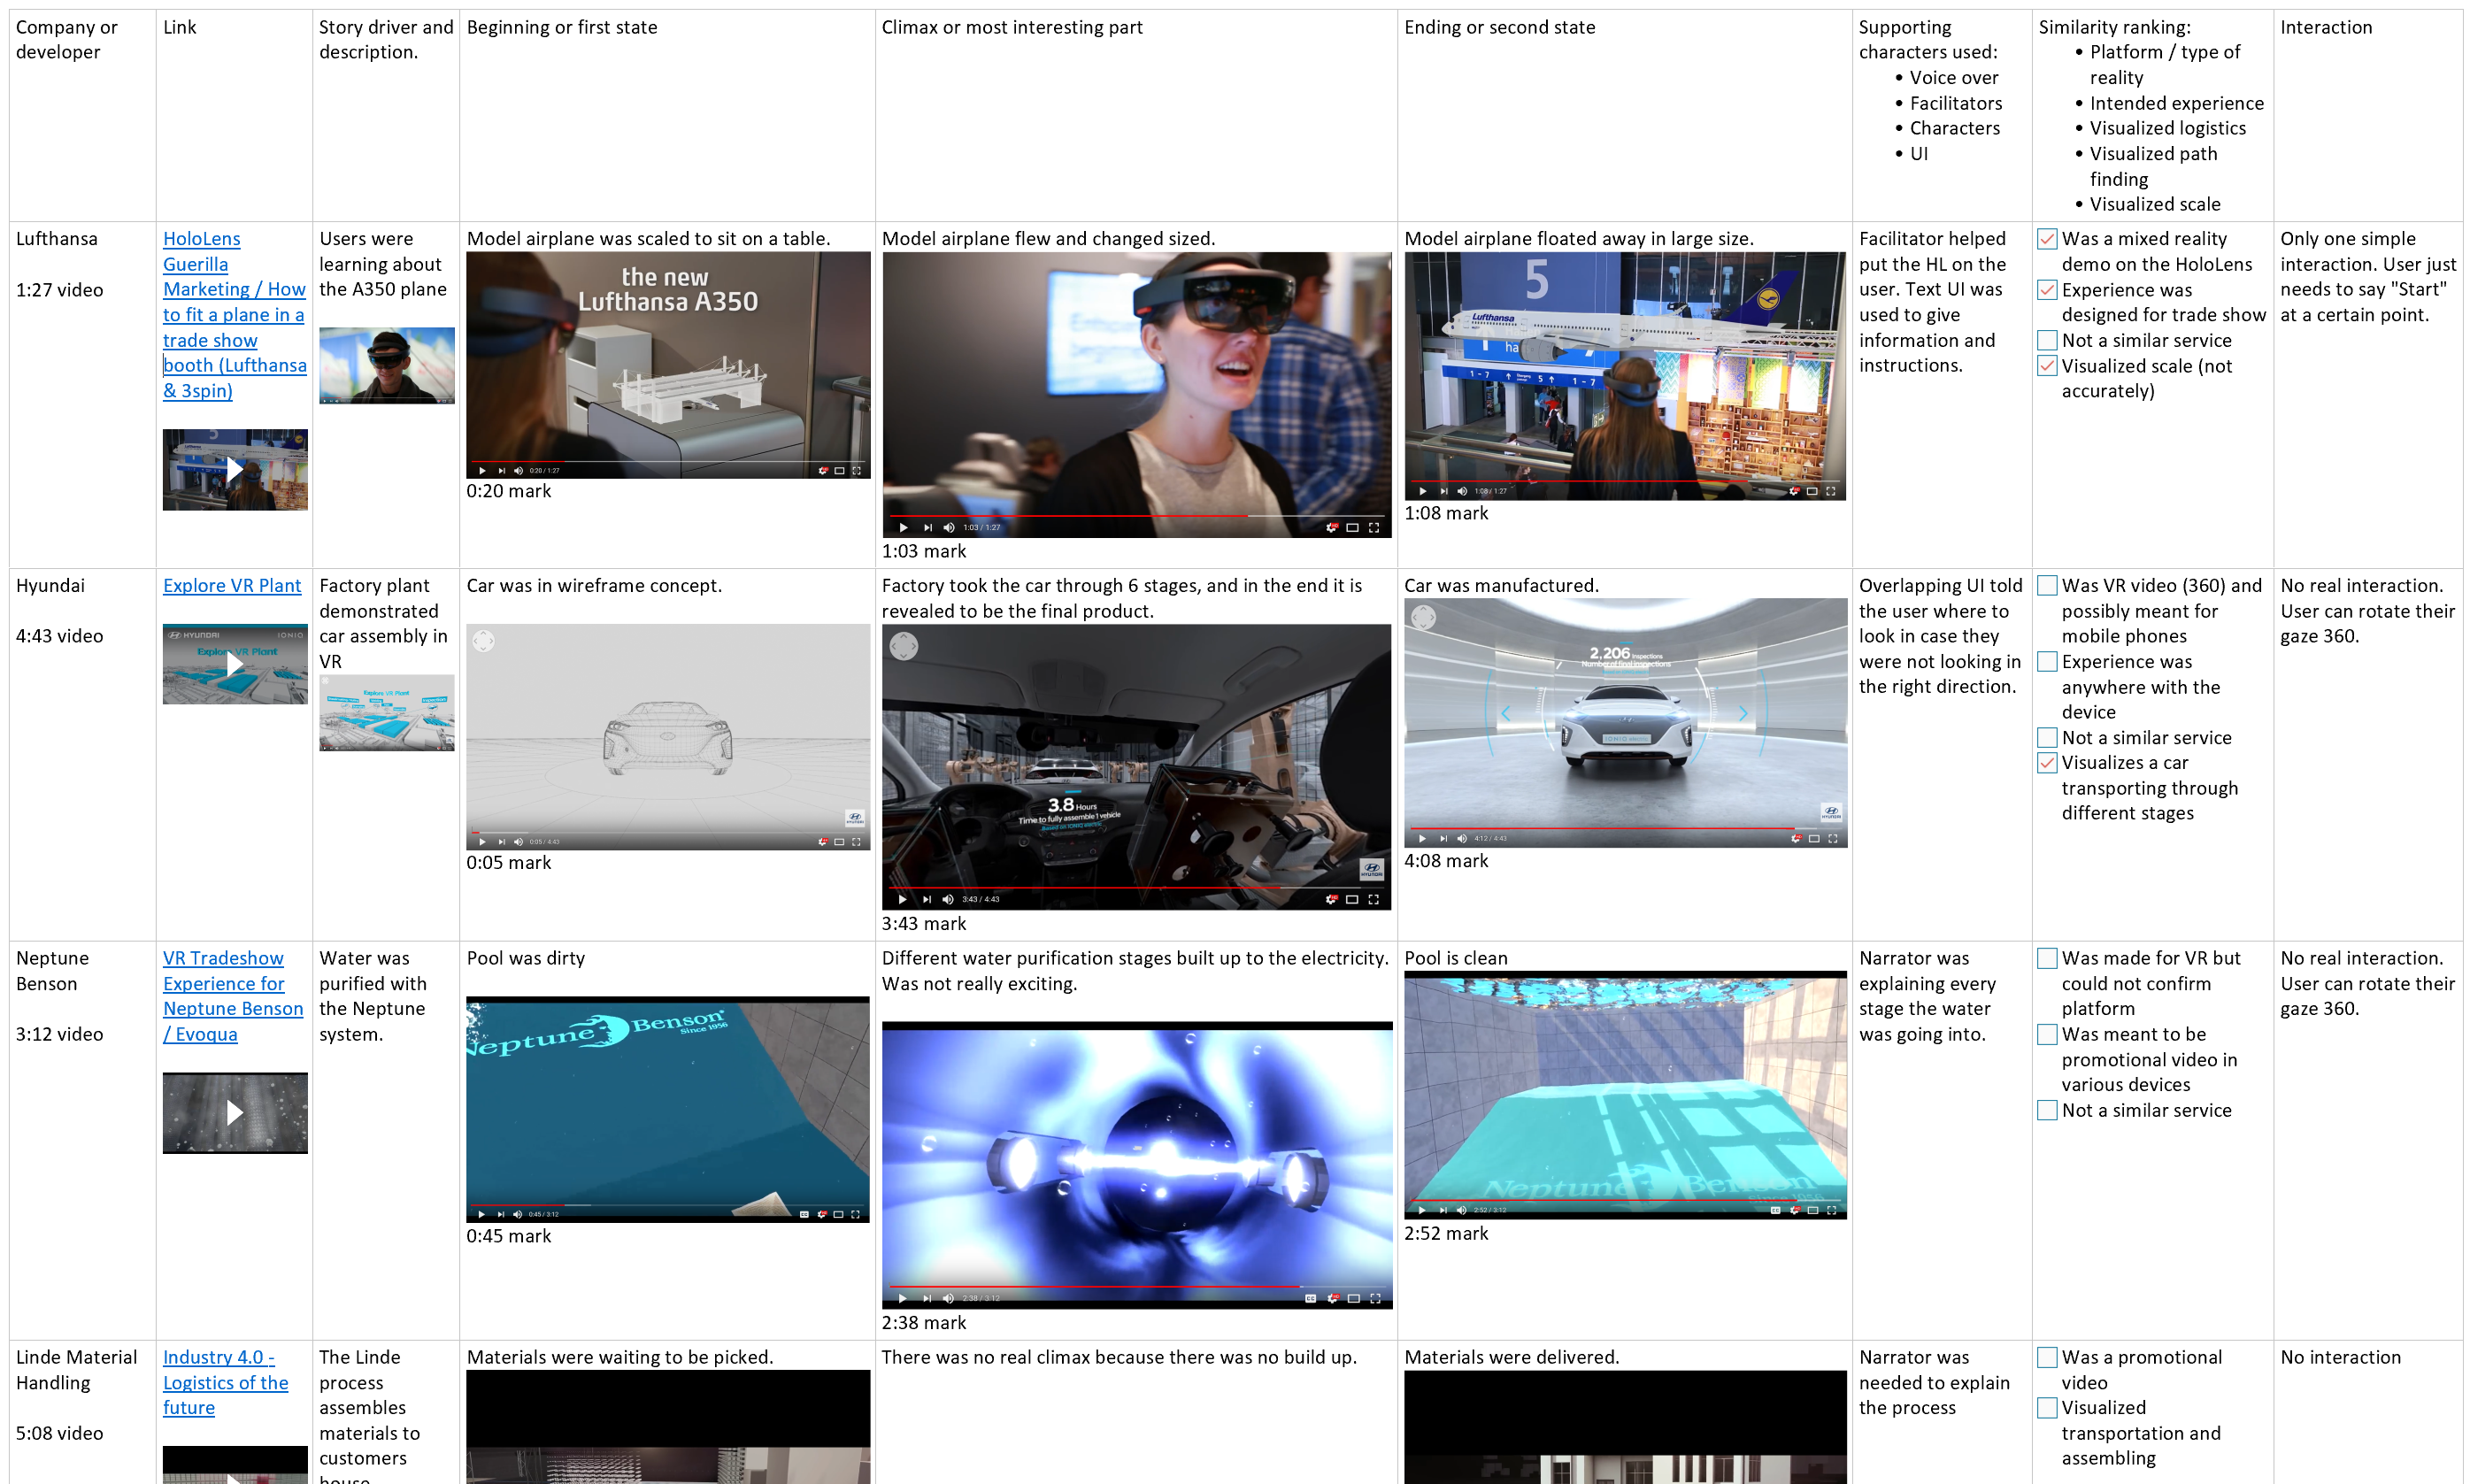Check the 'Was VR video (360)' checkbox

(2047, 586)
